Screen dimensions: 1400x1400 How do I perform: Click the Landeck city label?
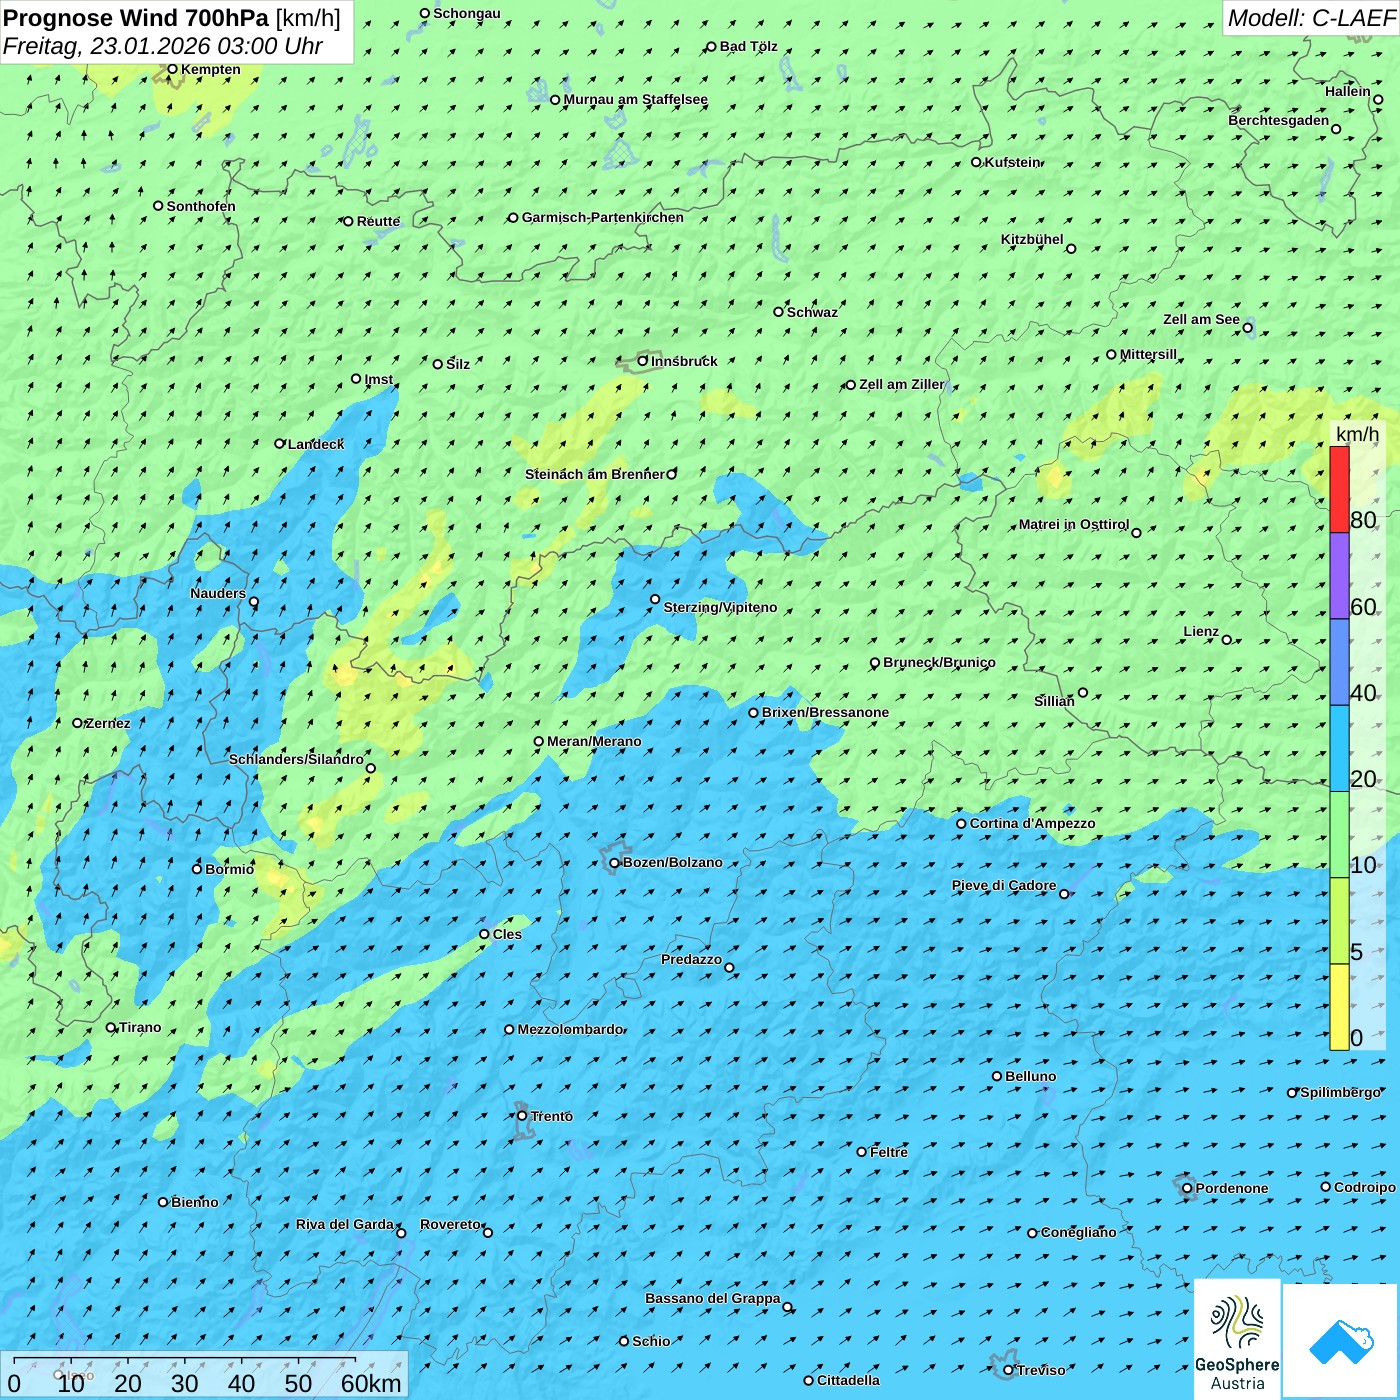(316, 444)
